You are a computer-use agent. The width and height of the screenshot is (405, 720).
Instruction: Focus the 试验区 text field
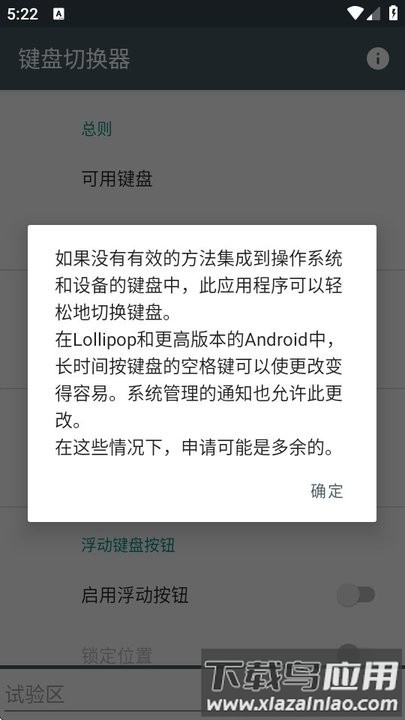point(101,693)
